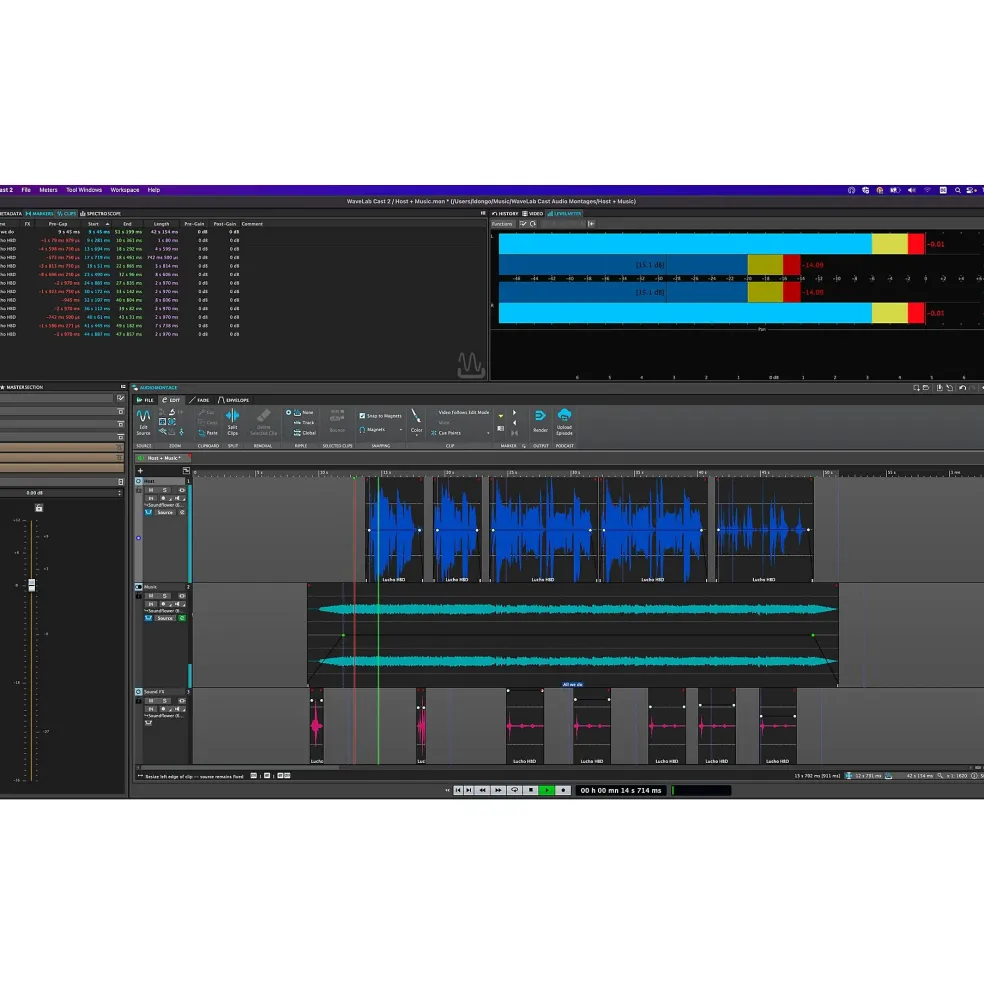This screenshot has height=985, width=984.
Task: Click the timecode display 14 s 714 ms
Action: point(621,790)
